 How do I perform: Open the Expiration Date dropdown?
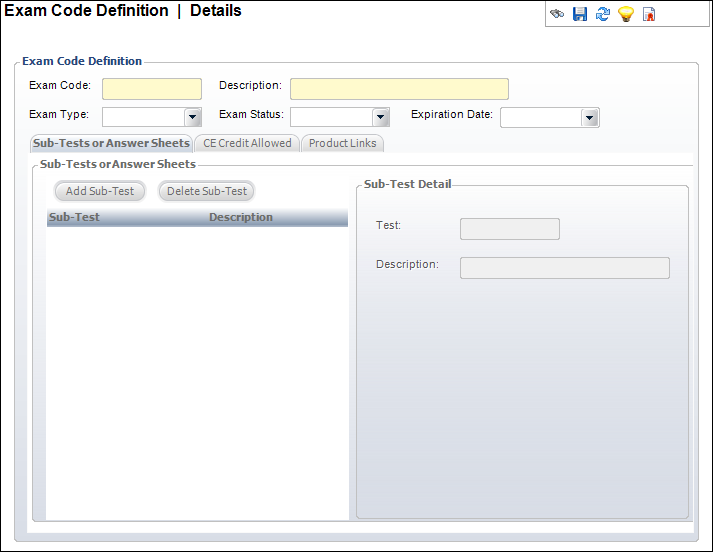pyautogui.click(x=590, y=118)
